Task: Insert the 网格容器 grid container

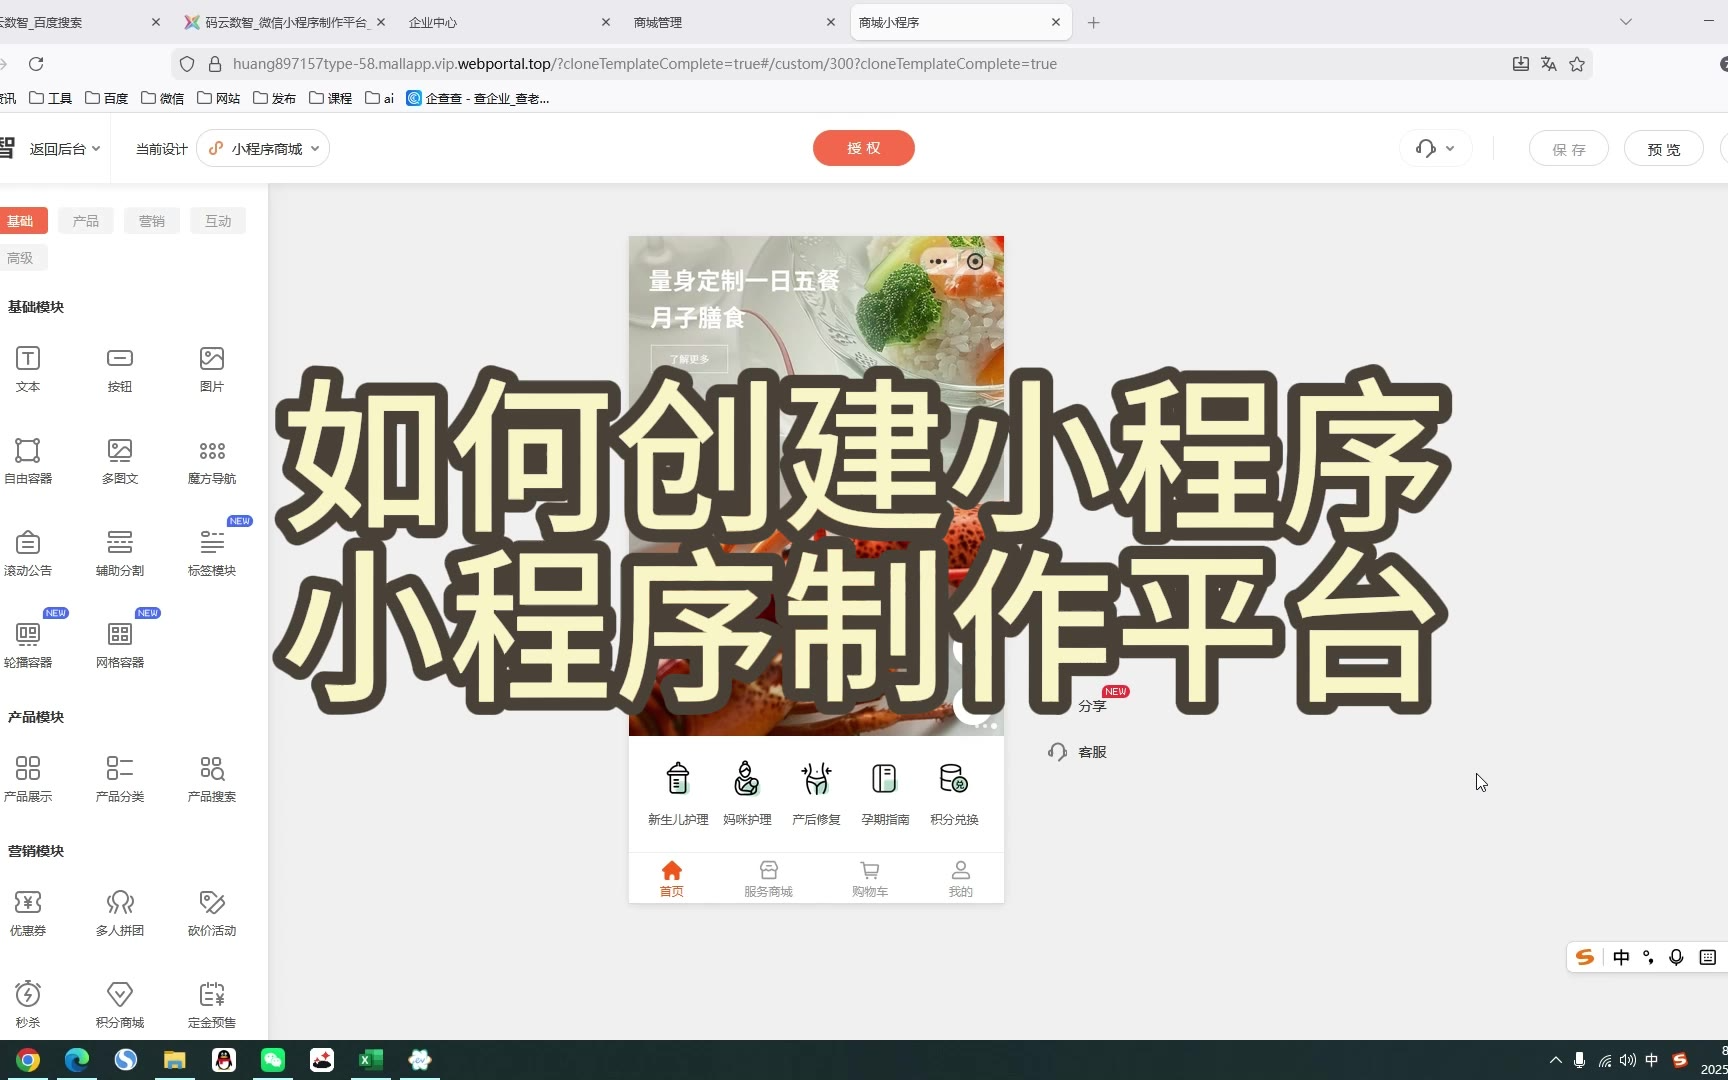Action: pyautogui.click(x=120, y=644)
